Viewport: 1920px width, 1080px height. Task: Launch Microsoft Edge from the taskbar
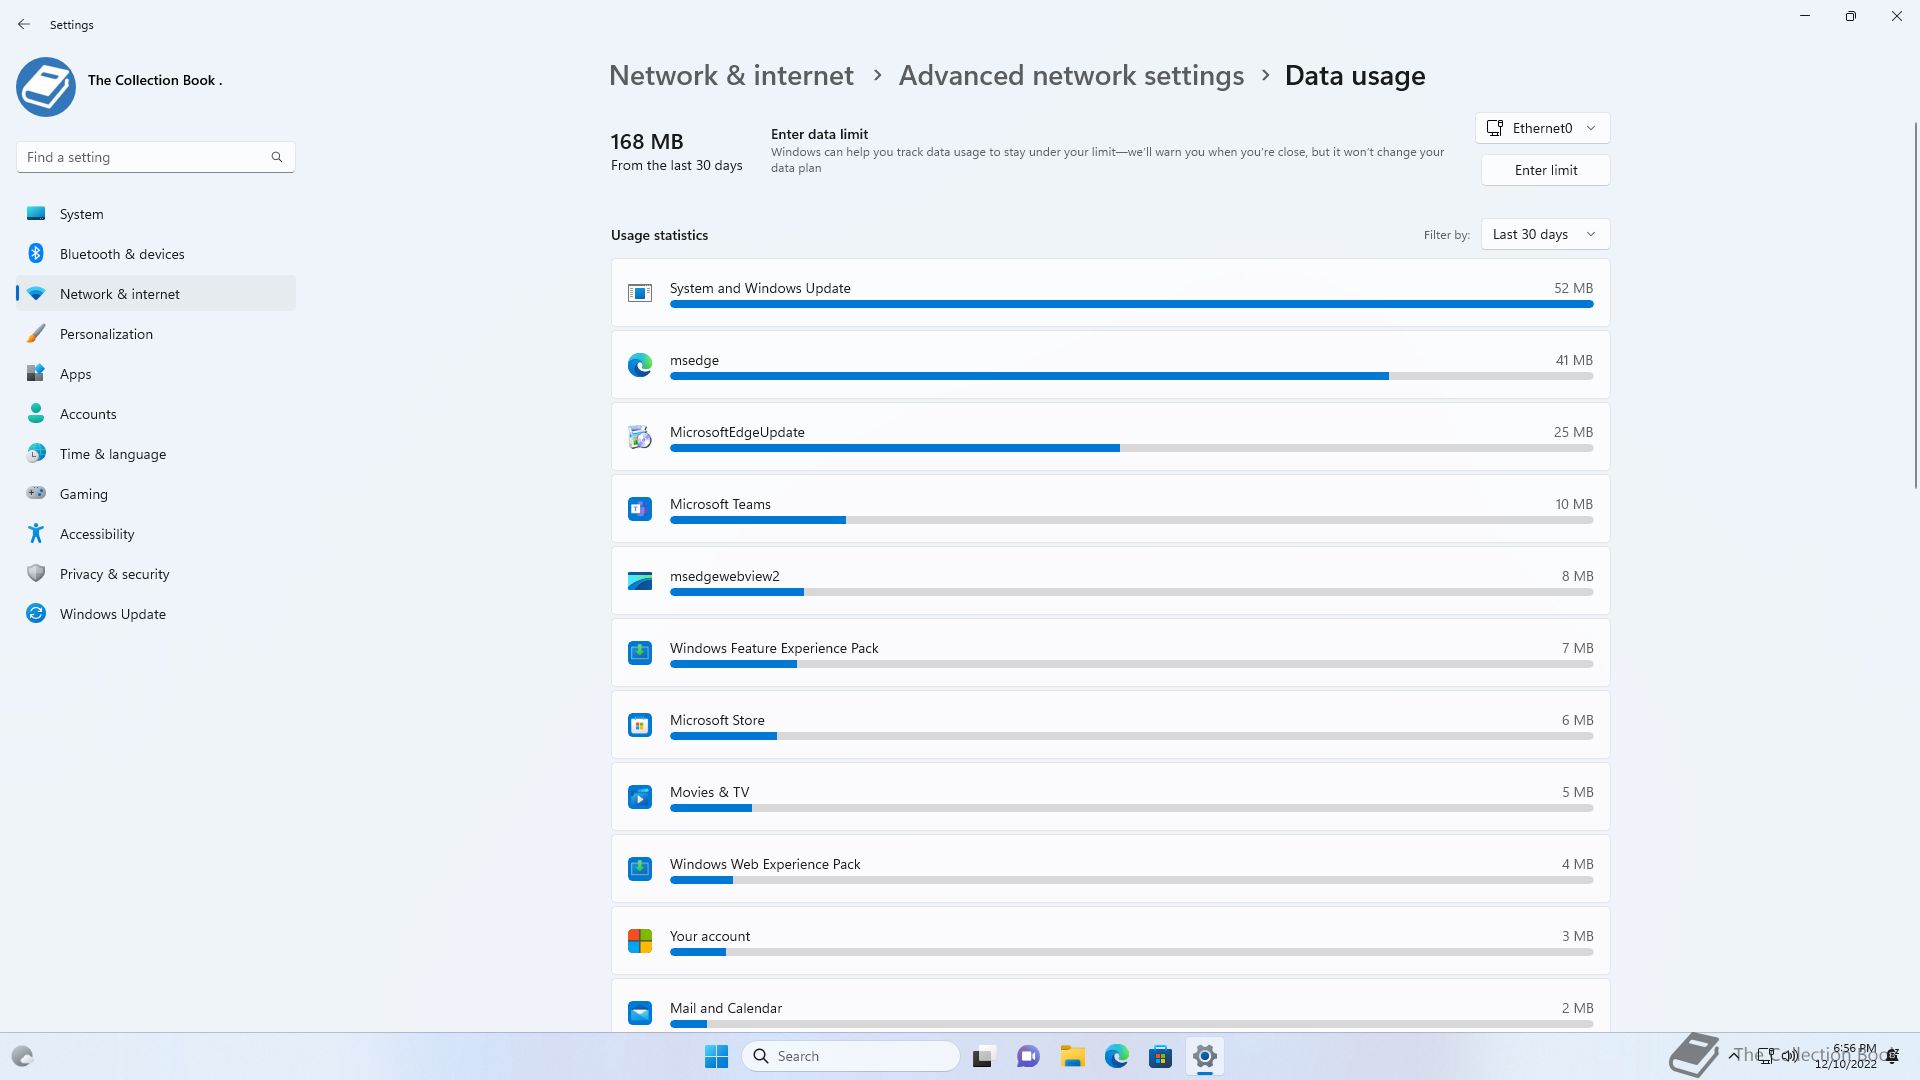[x=1116, y=1056]
